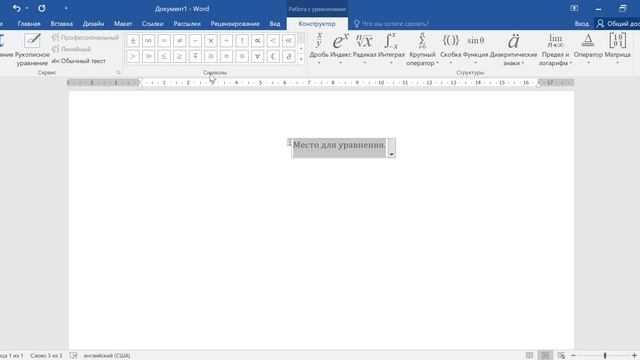The image size is (640, 360).
Task: Switch to read mode view
Action: pyautogui.click(x=529, y=356)
